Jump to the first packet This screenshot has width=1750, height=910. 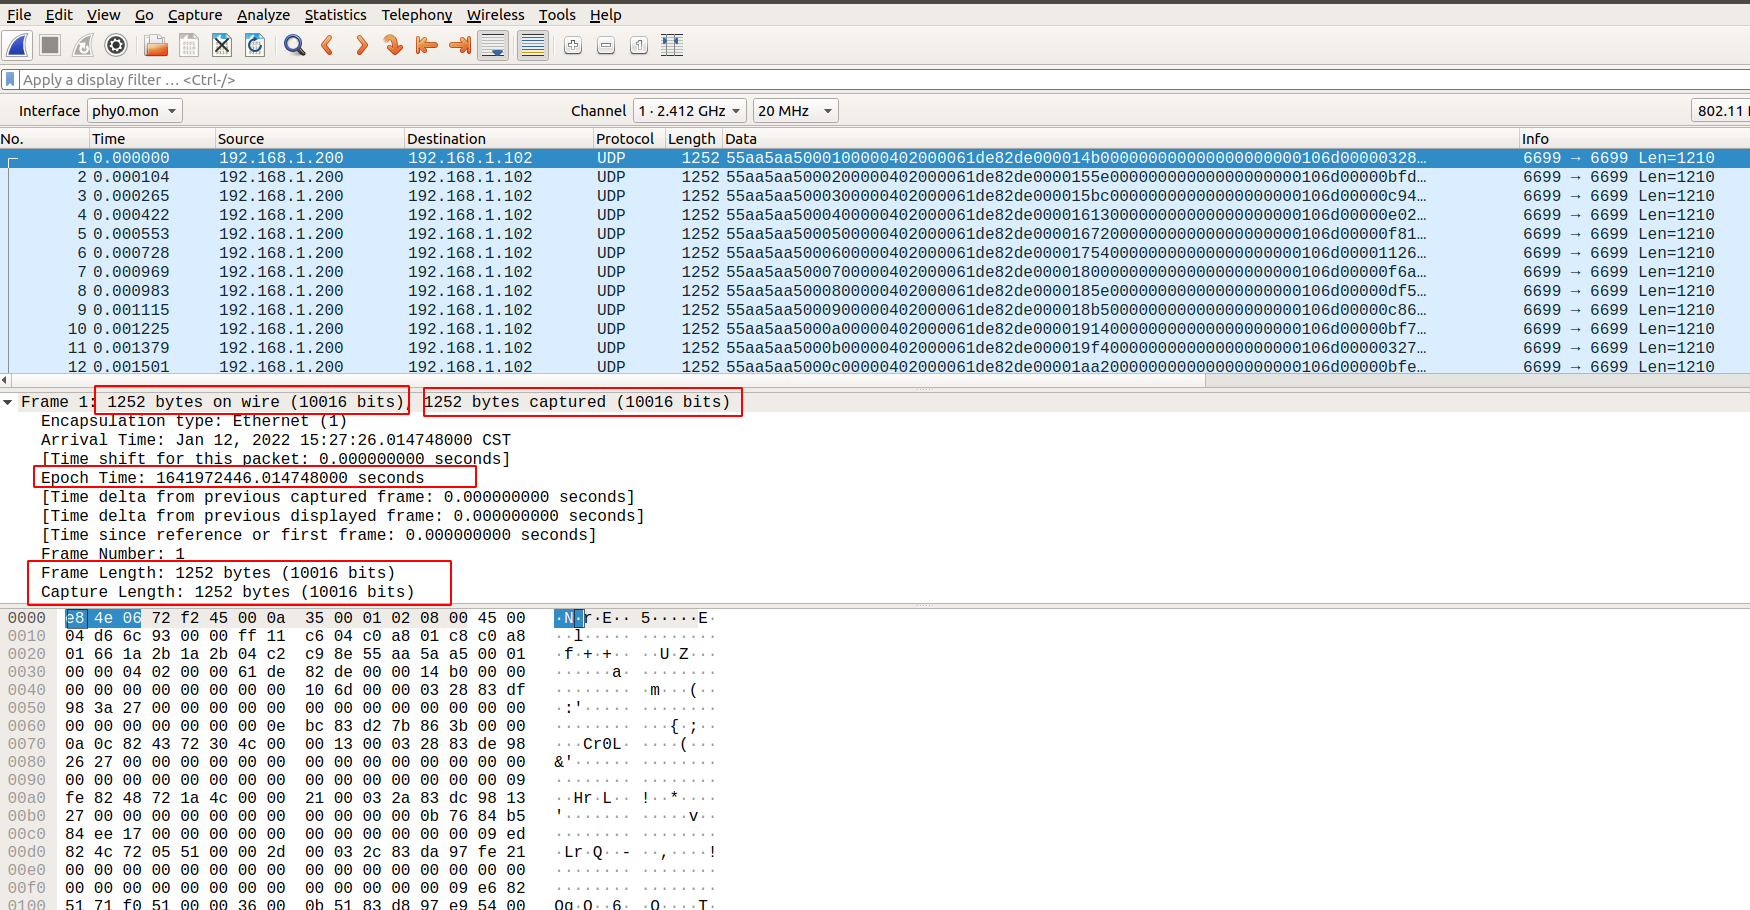427,45
